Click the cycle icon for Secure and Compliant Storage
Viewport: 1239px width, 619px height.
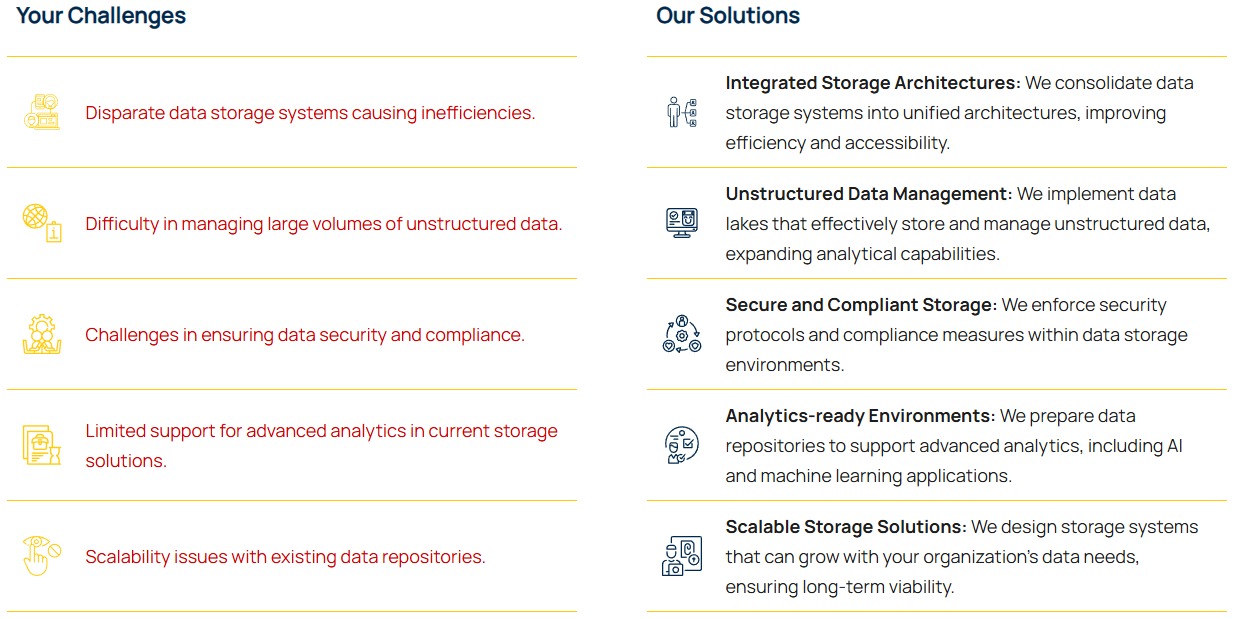681,334
